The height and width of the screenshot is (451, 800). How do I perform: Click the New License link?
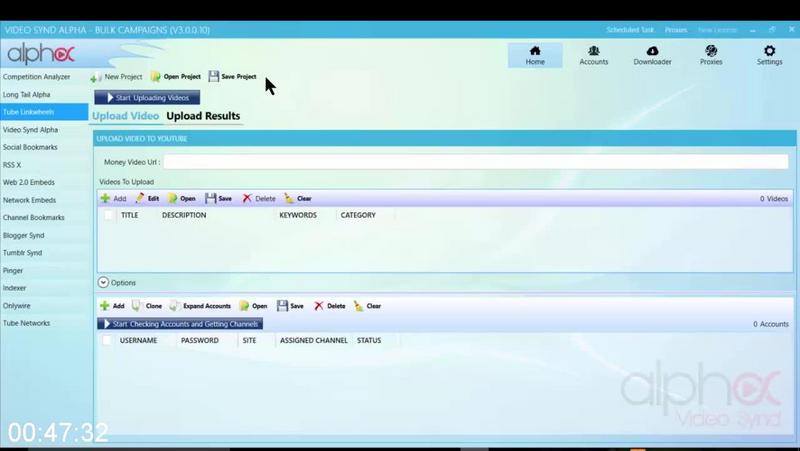[x=717, y=30]
